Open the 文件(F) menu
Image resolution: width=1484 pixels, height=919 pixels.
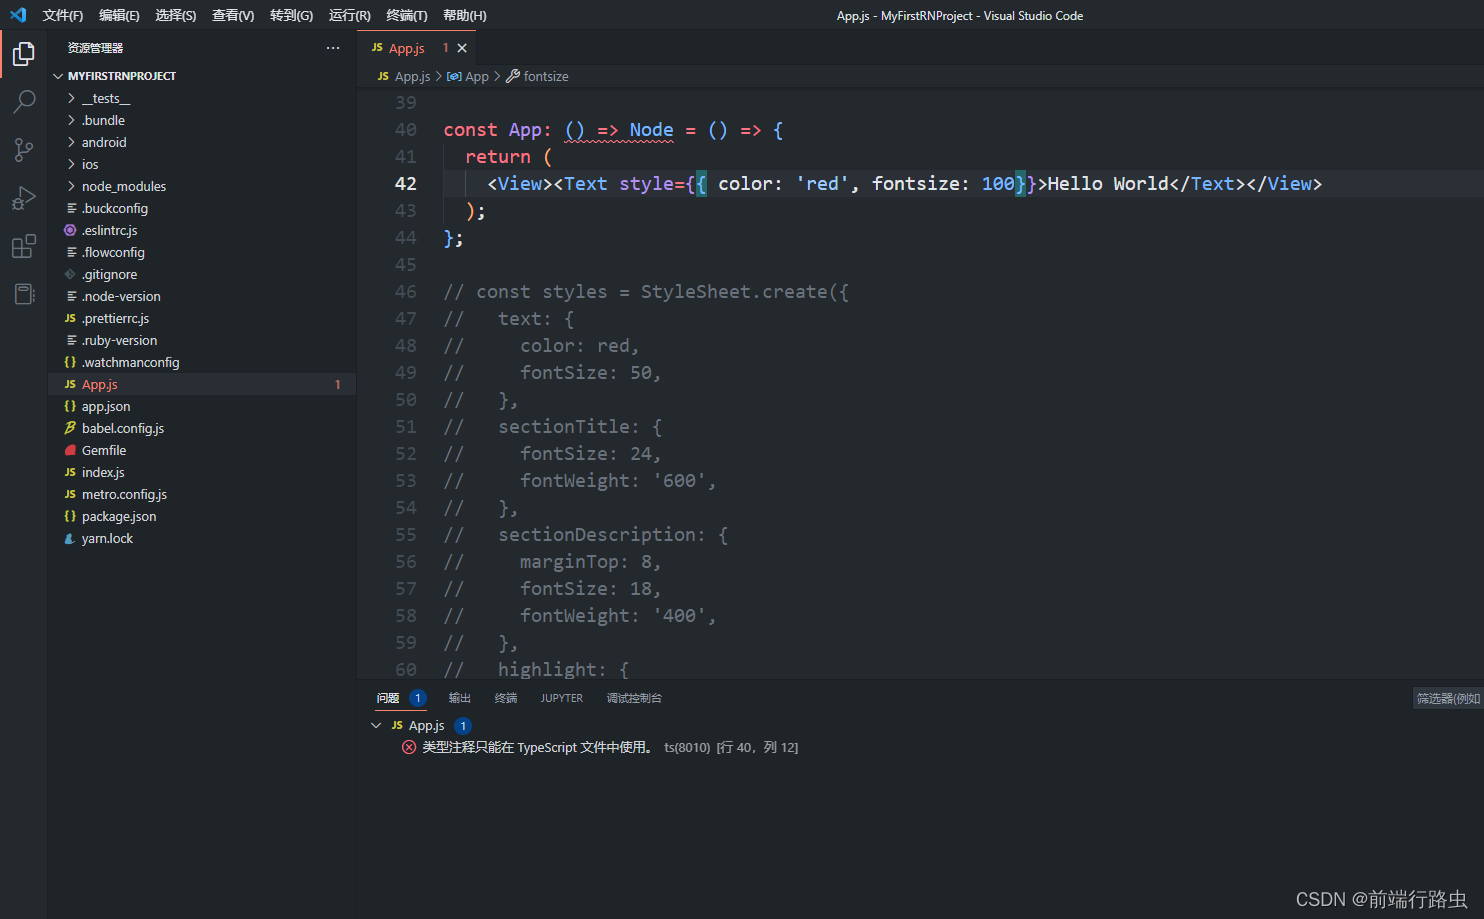63,15
